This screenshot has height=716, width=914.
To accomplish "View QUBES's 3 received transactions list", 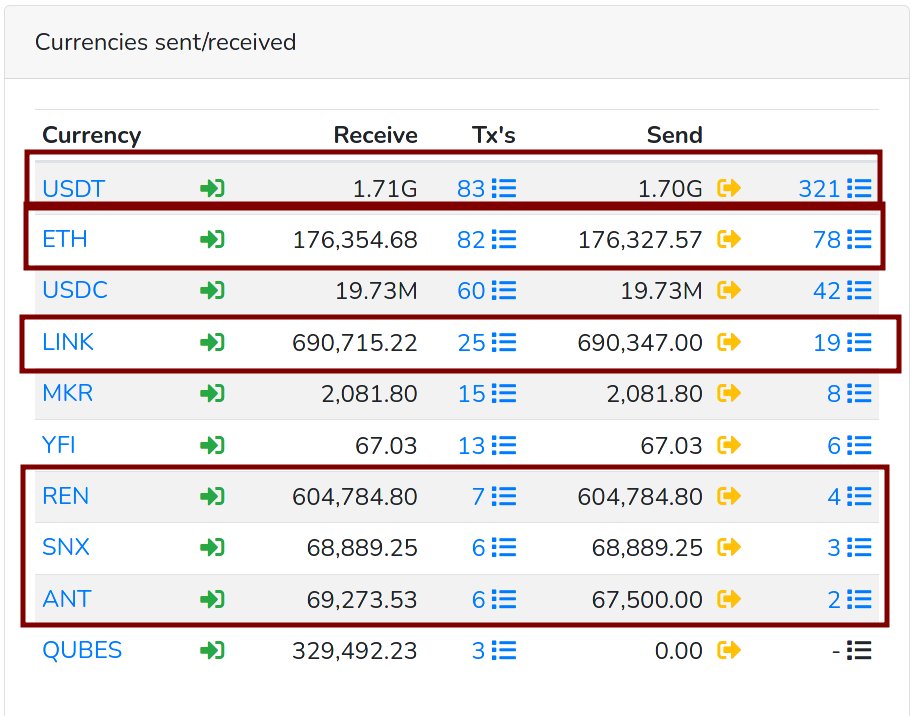I will click(x=494, y=651).
